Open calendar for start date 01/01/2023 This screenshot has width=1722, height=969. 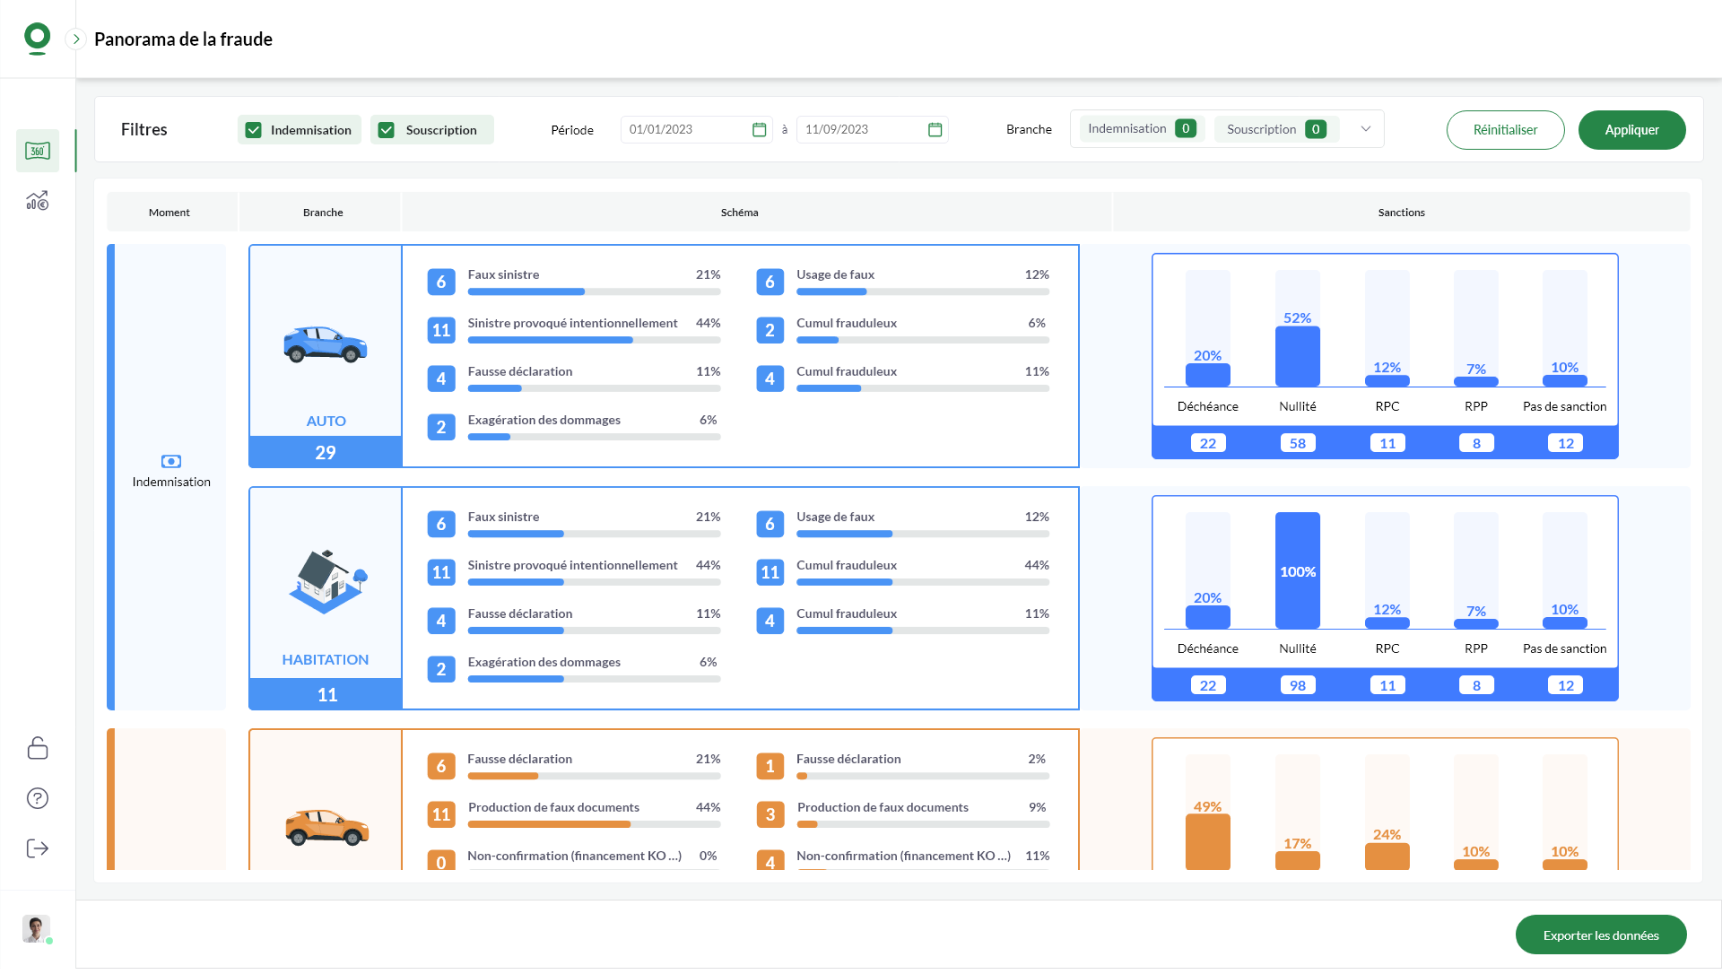(759, 130)
